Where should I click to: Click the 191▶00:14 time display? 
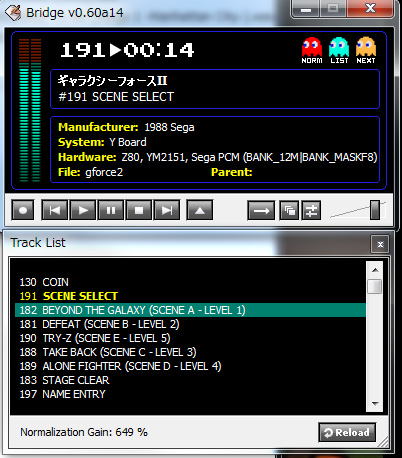tap(127, 50)
